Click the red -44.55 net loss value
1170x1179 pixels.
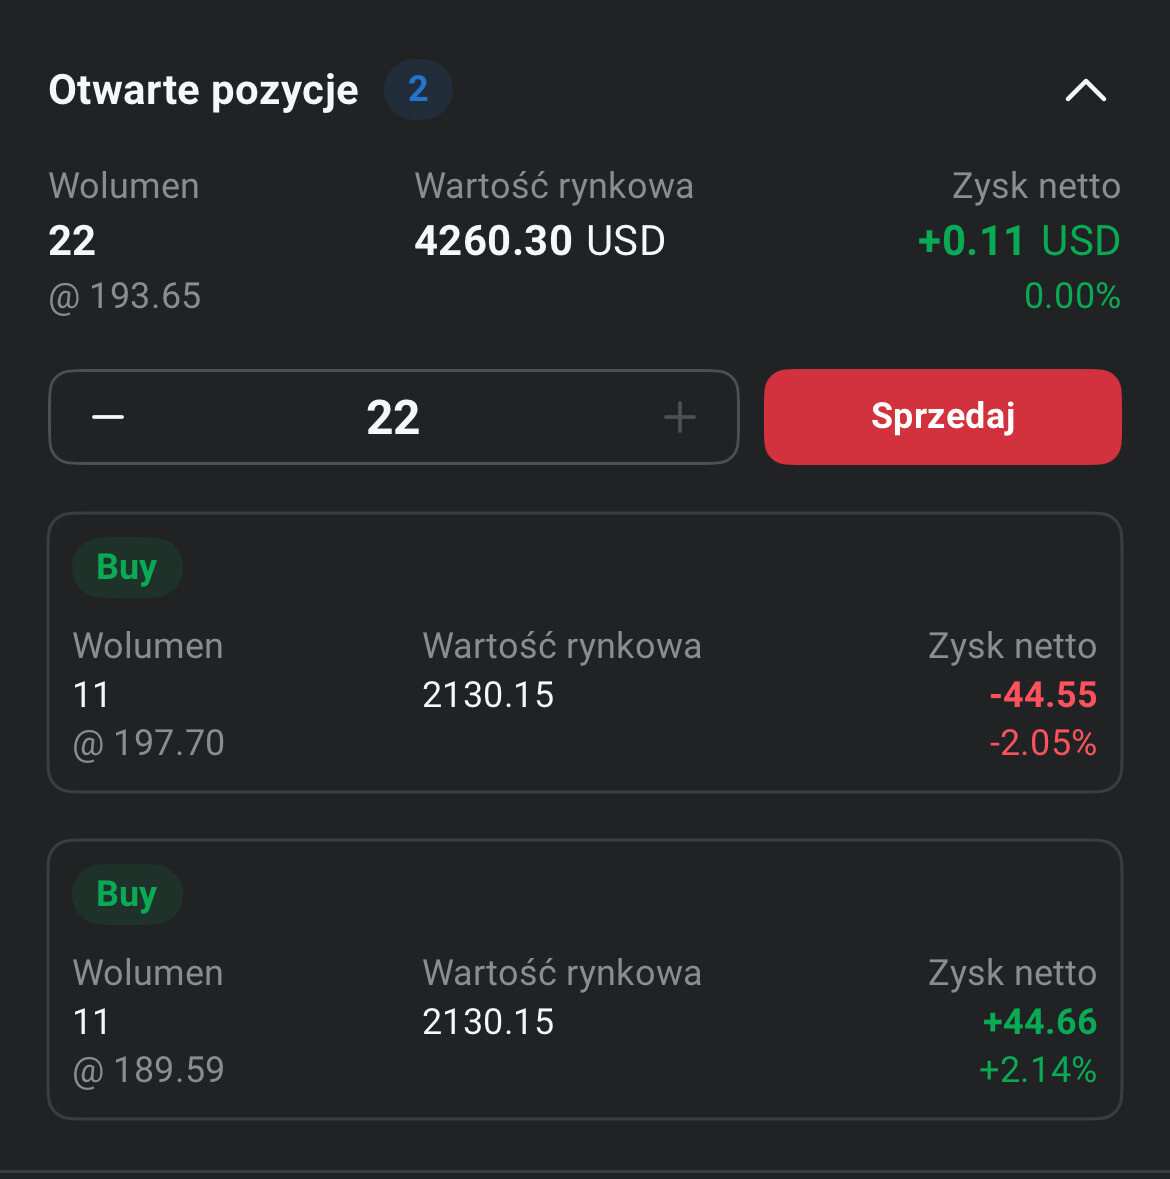[x=1043, y=695]
